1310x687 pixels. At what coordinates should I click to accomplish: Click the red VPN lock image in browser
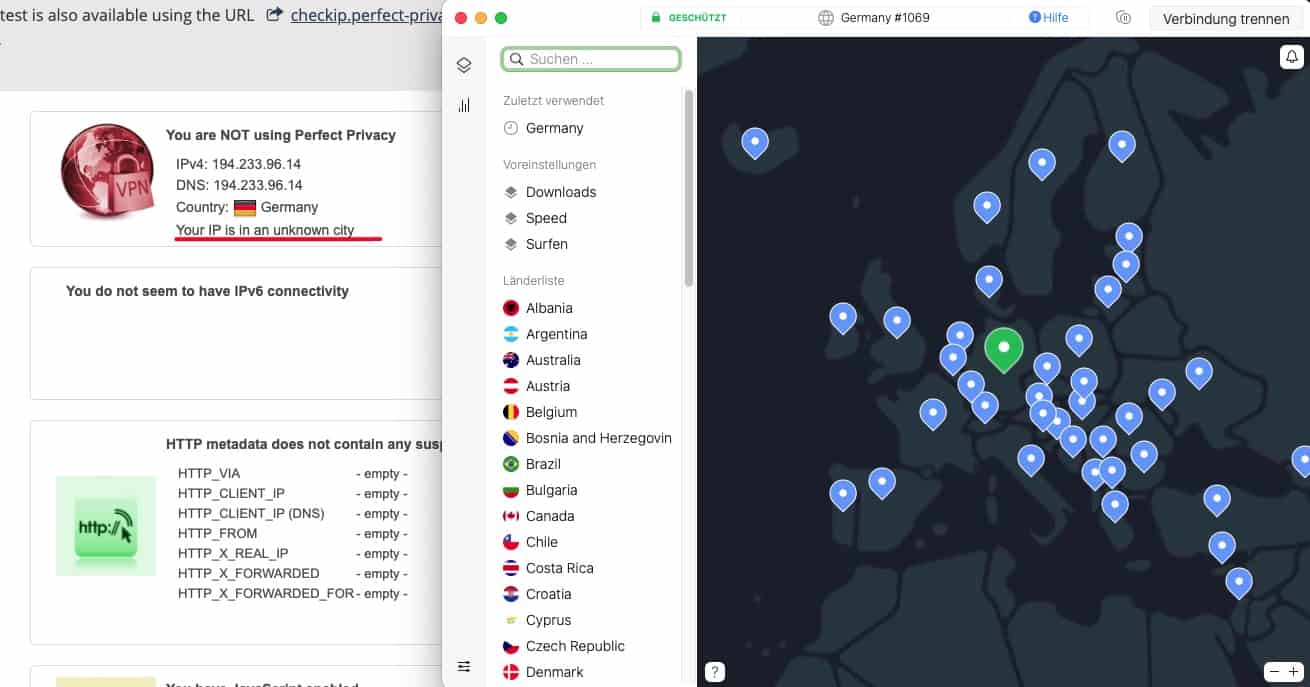[108, 172]
